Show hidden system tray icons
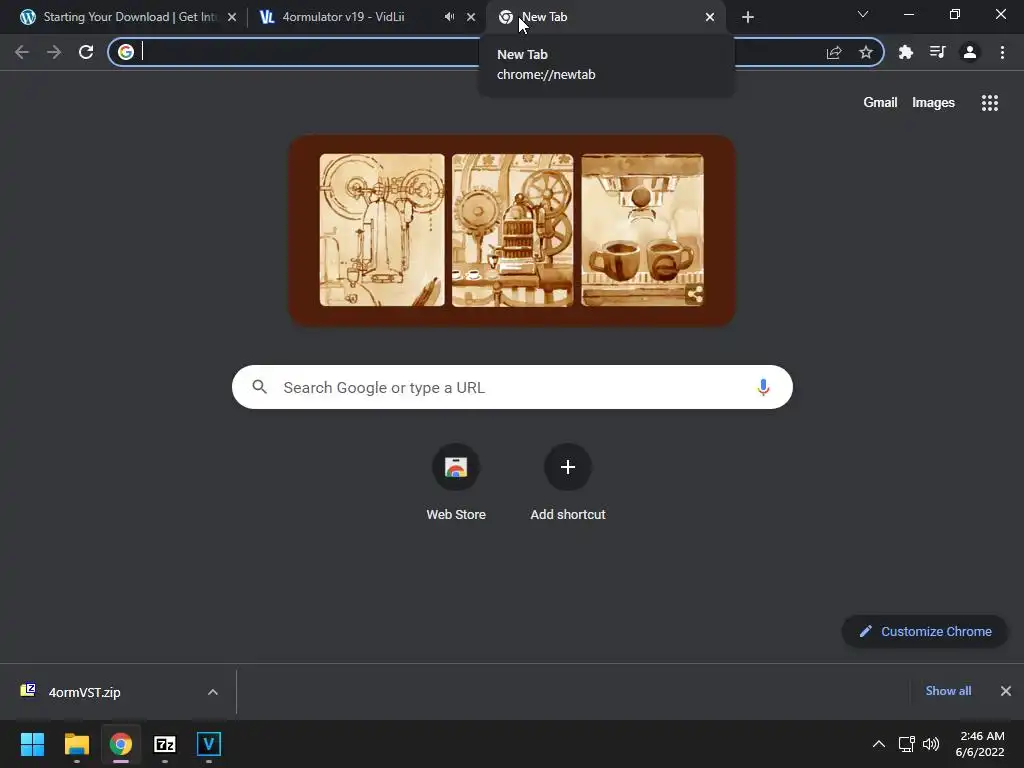 click(x=879, y=744)
